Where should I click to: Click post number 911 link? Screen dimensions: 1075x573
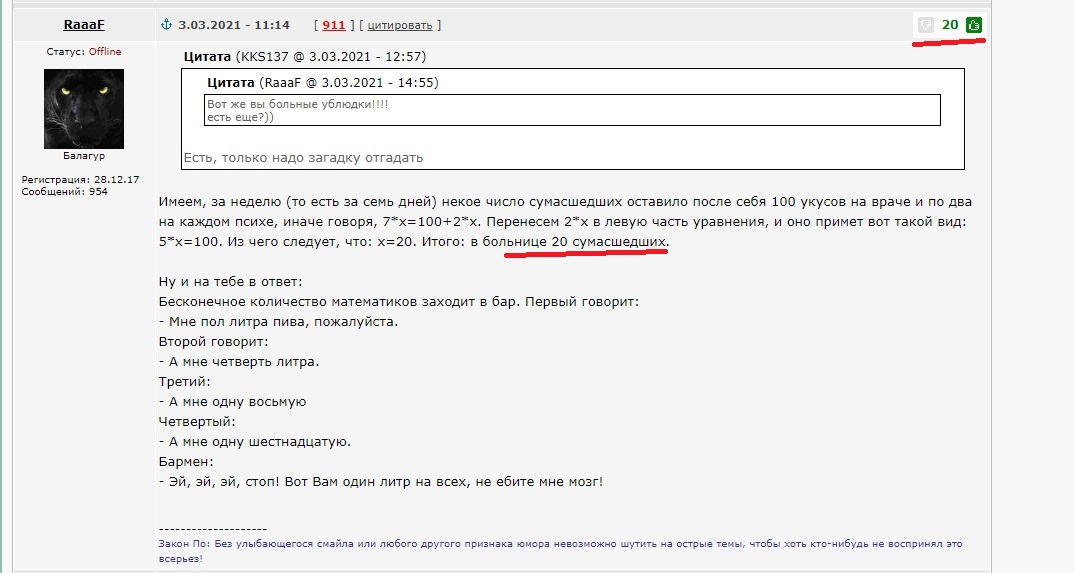coord(334,25)
